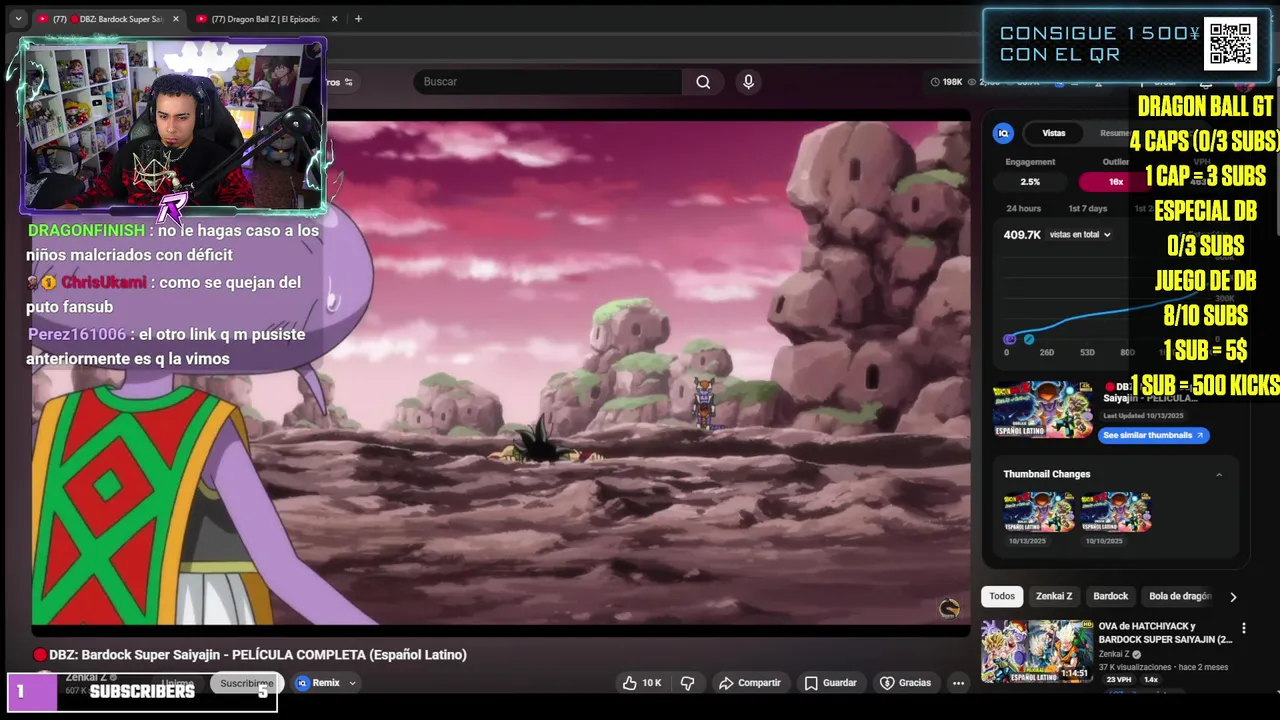Screen dimensions: 1280x720
Task: Click the video player area to pause
Action: (500, 372)
